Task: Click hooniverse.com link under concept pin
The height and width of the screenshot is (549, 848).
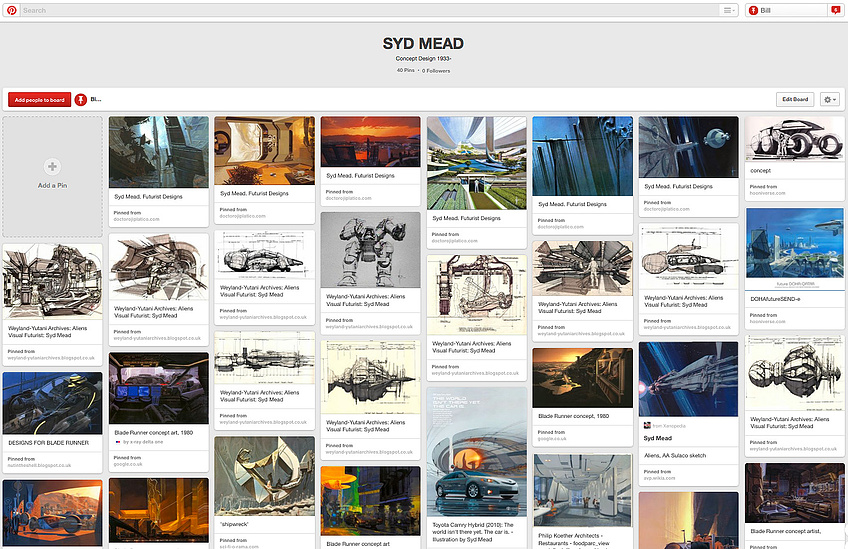Action: click(x=767, y=193)
